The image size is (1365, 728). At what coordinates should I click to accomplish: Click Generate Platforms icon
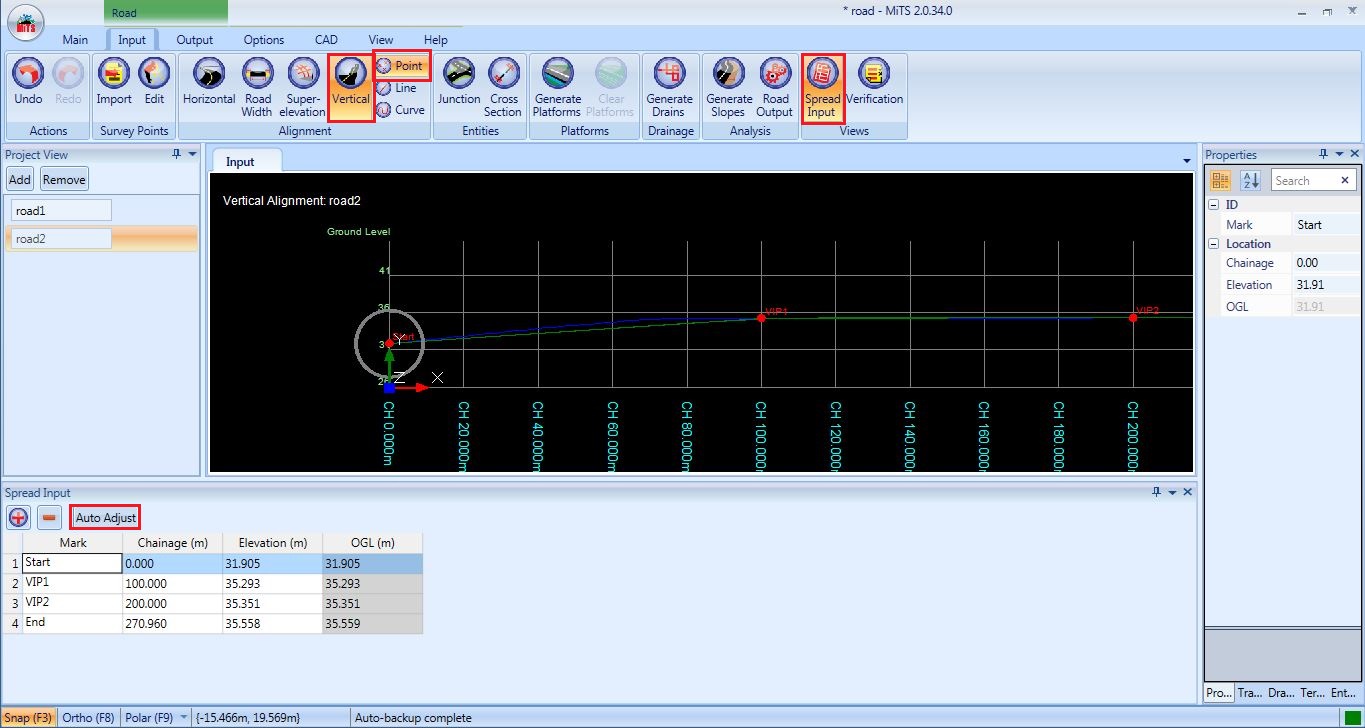tap(557, 76)
